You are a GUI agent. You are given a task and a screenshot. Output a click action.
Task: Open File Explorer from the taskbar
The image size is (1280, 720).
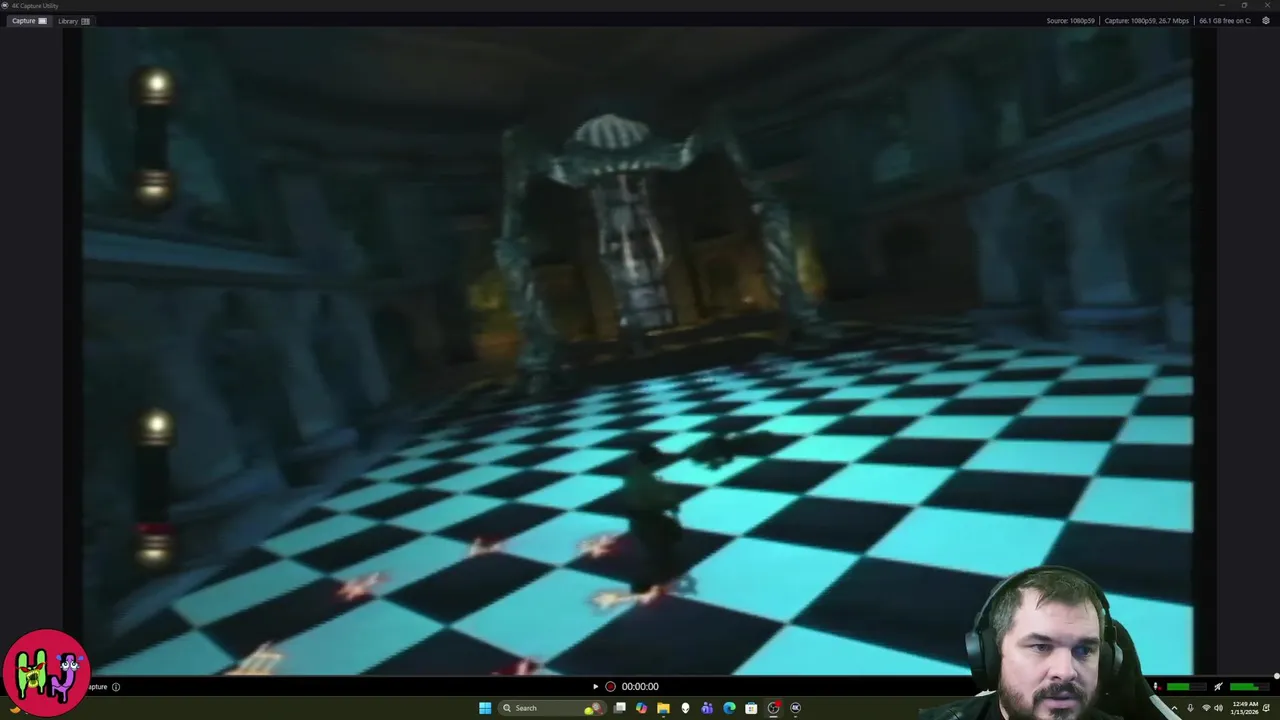click(x=663, y=708)
